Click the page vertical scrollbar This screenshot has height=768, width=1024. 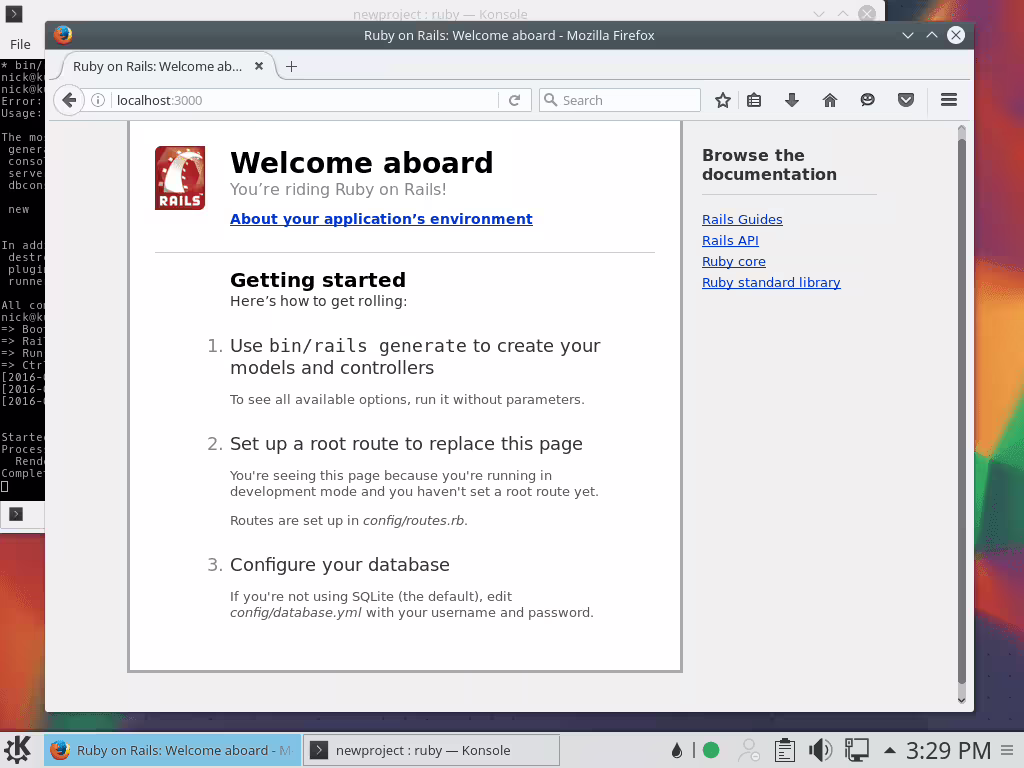point(961,411)
